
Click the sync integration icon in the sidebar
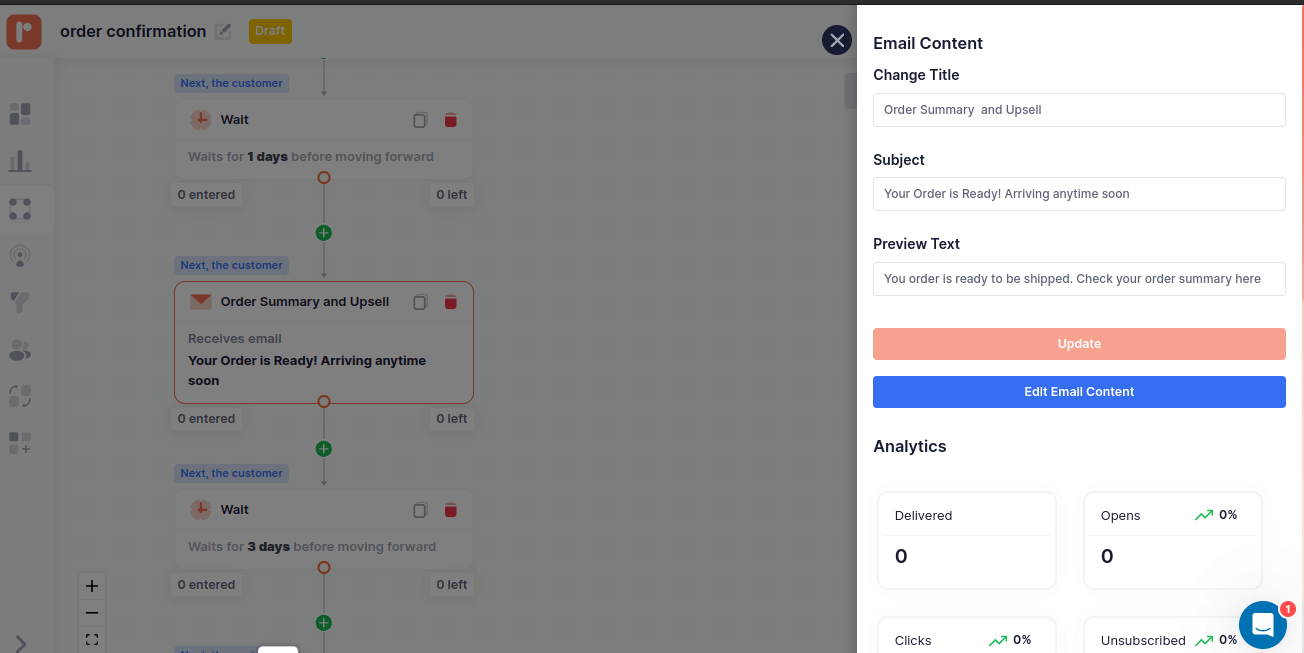20,396
